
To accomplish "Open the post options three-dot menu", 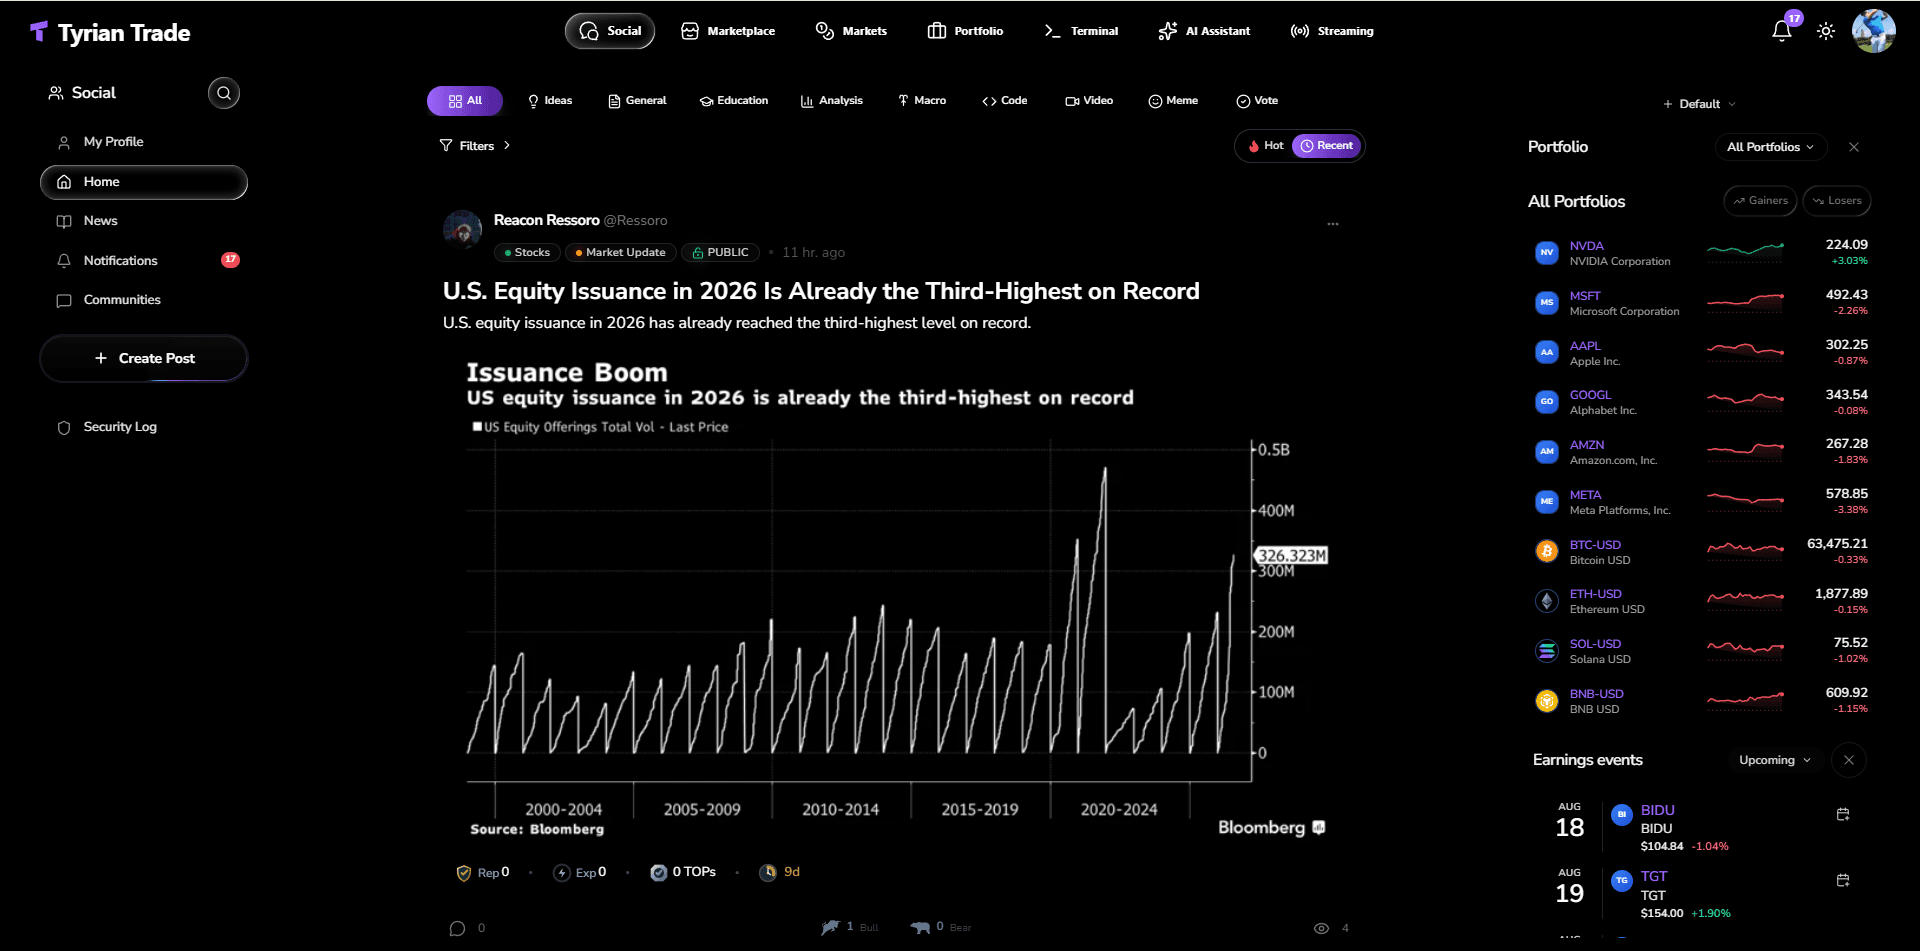I will [1333, 224].
